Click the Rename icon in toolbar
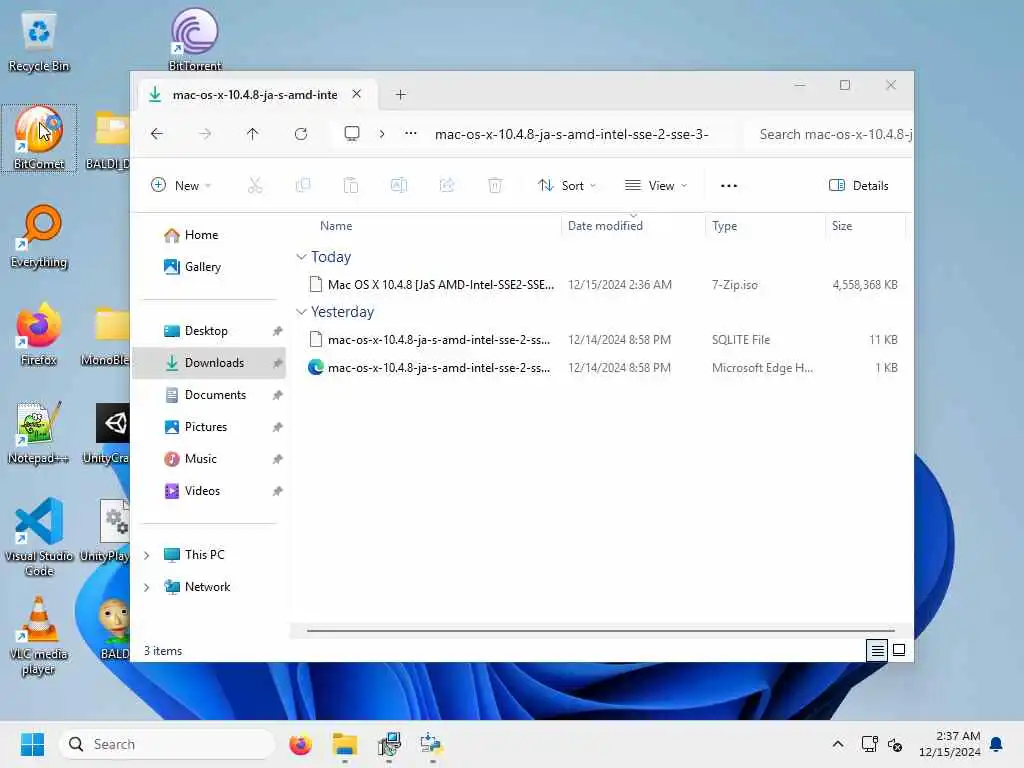1024x768 pixels. click(x=398, y=185)
